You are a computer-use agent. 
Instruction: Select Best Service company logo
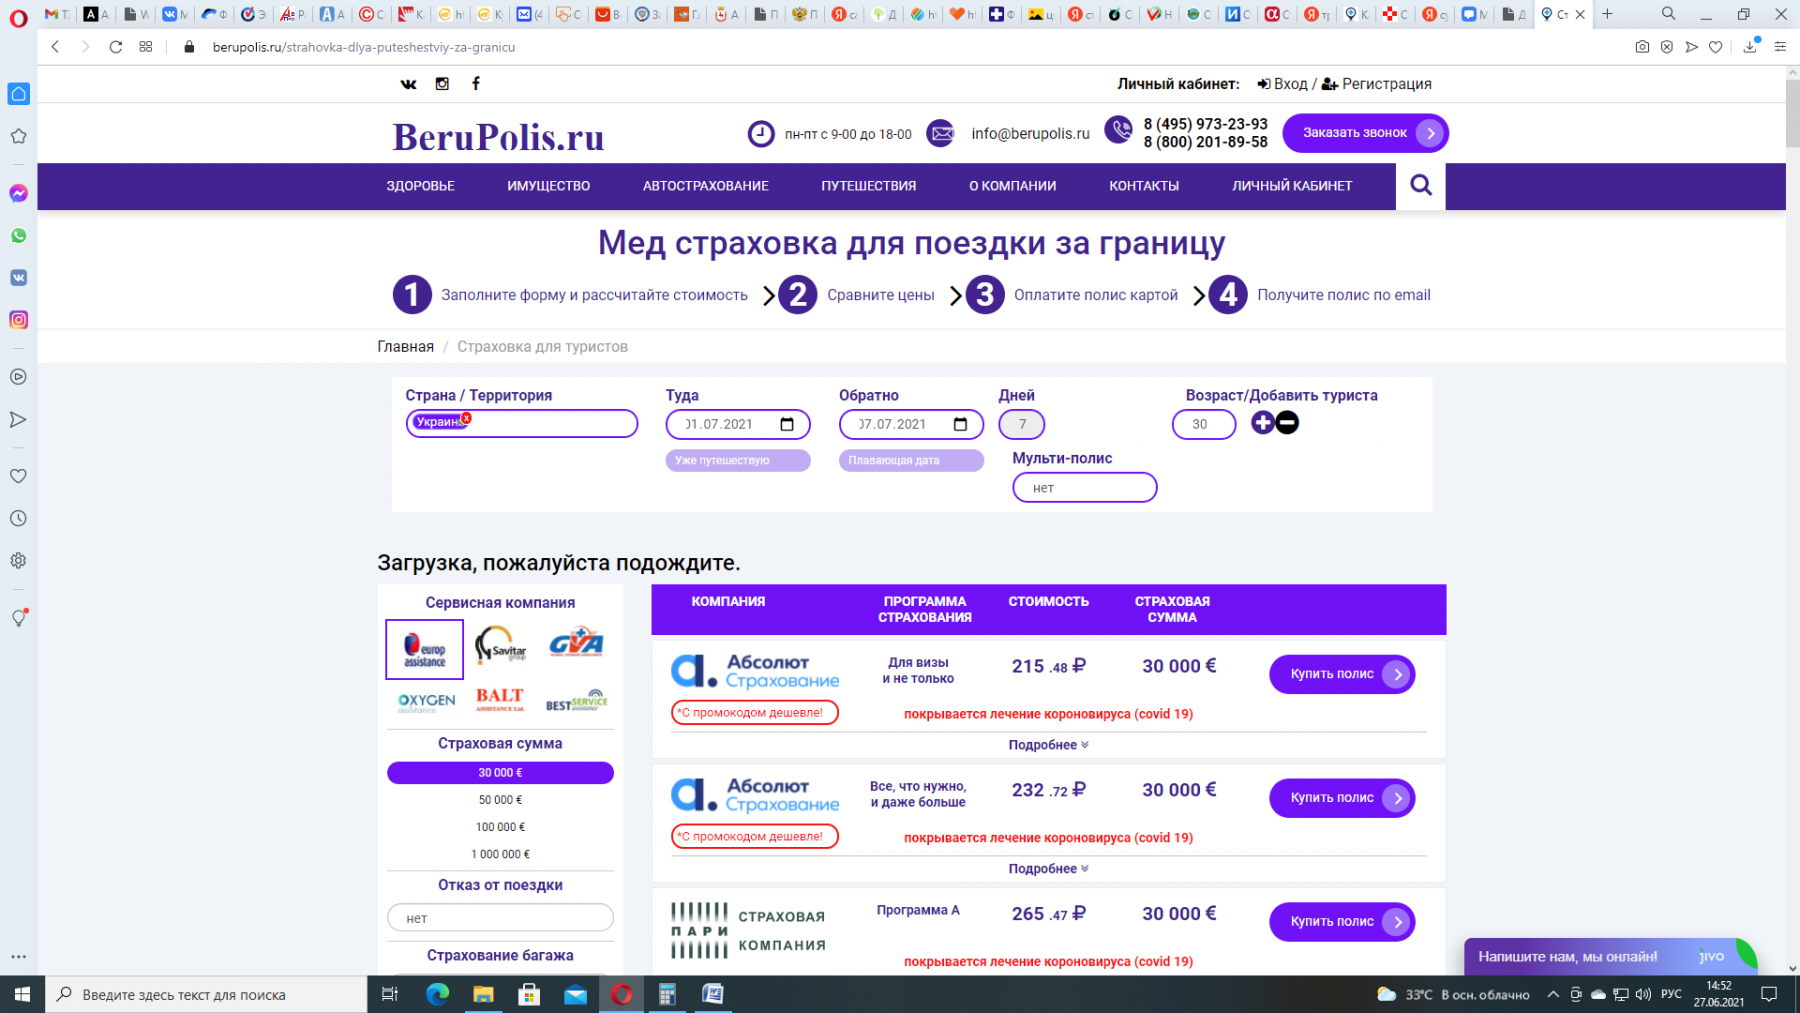tap(576, 700)
